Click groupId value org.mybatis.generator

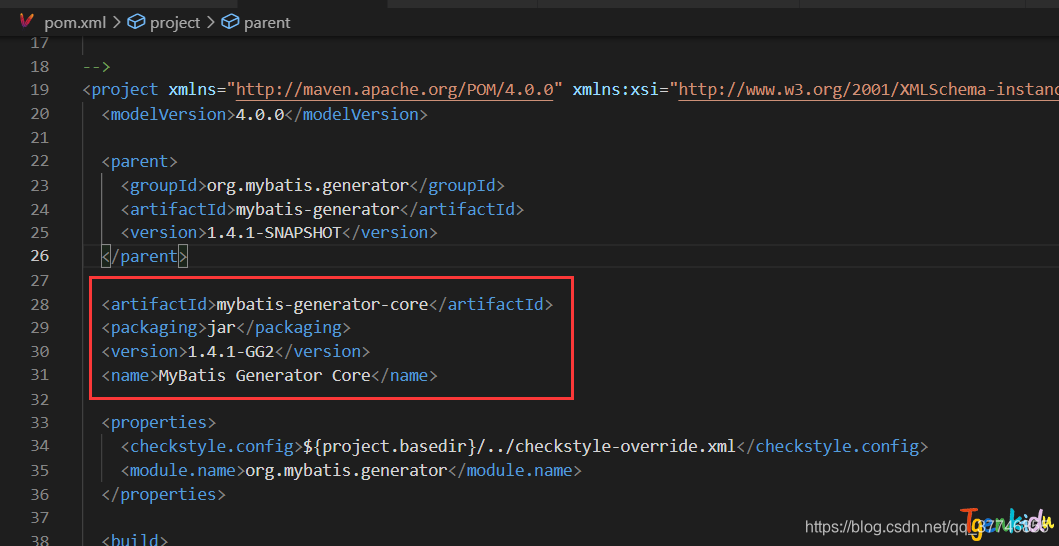coord(308,185)
